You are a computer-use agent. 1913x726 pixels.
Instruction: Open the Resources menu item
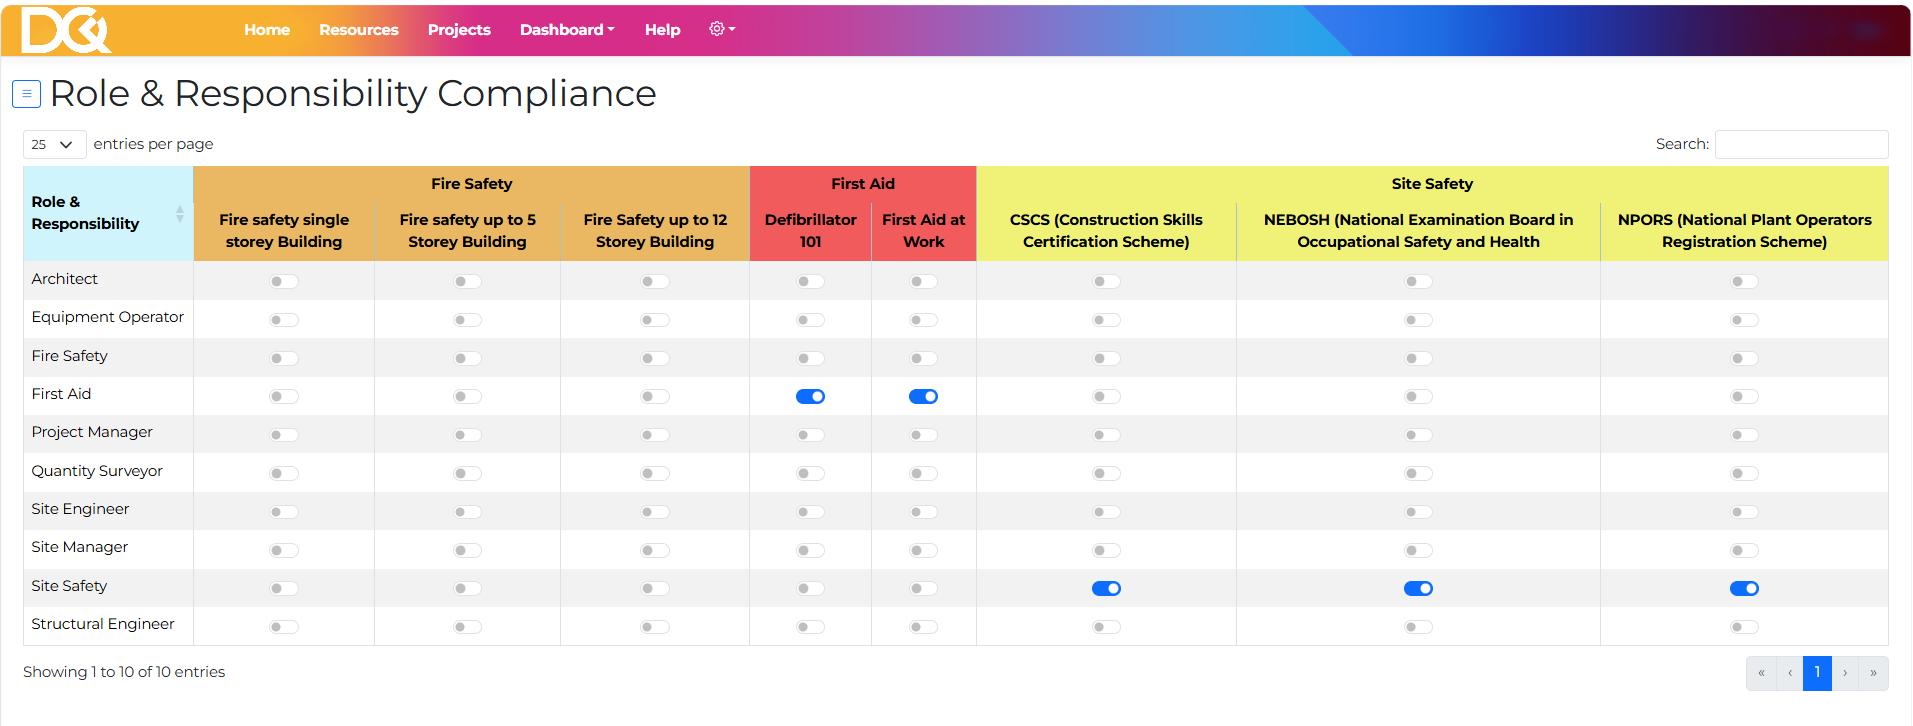(x=358, y=30)
